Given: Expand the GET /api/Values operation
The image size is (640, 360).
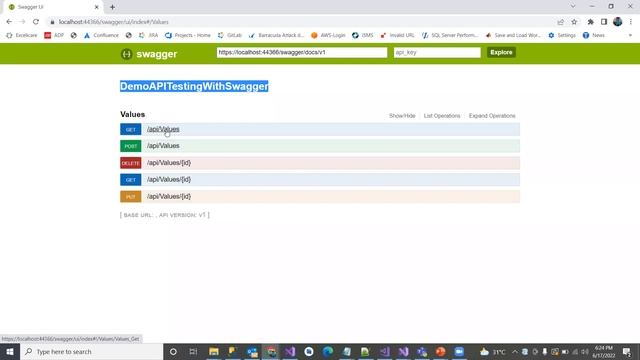Looking at the screenshot, I should (163, 129).
